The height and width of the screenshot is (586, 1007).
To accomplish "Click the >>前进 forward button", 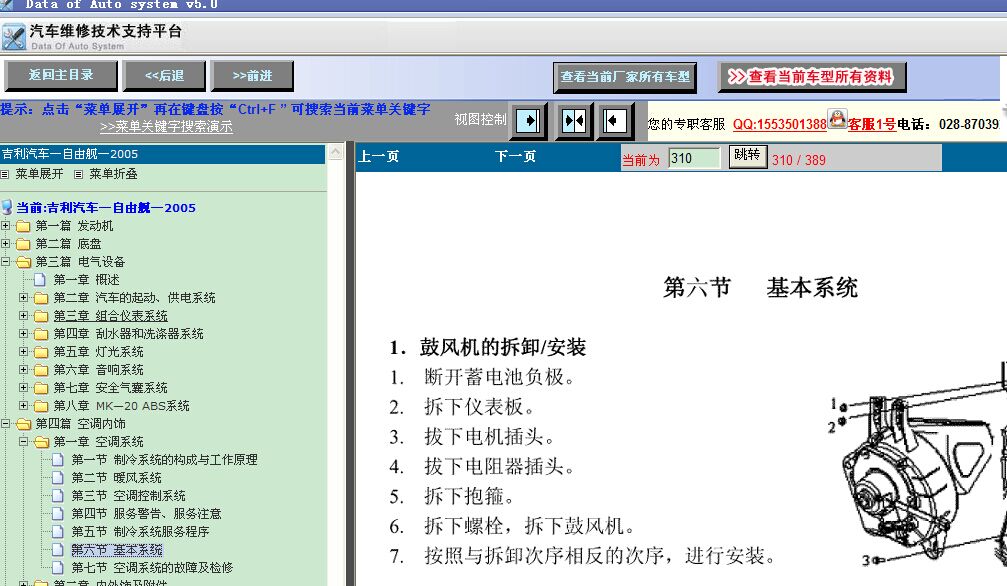I will (x=252, y=76).
